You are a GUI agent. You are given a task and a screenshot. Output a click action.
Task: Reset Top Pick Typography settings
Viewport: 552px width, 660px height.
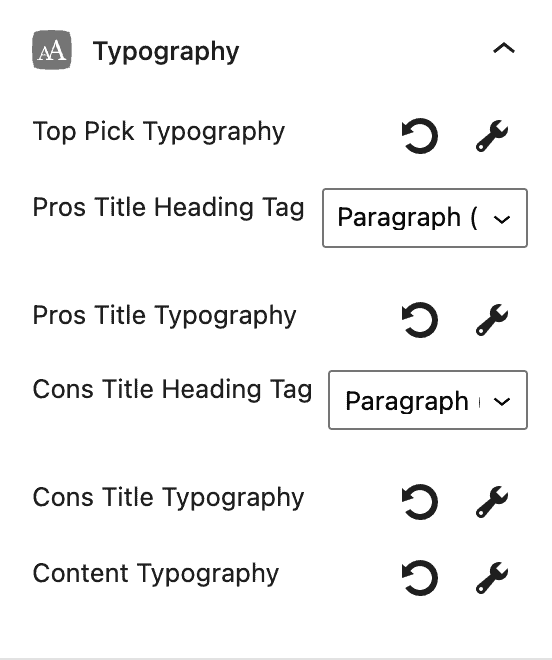[420, 136]
